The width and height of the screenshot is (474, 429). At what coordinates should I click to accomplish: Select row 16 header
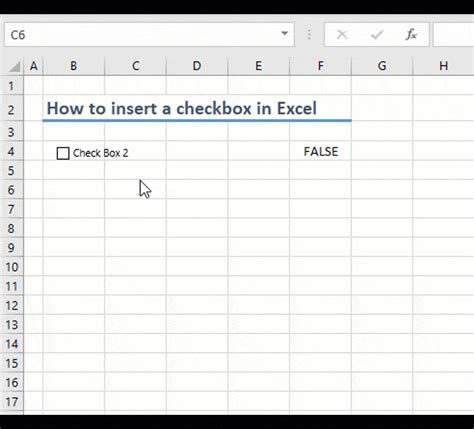[12, 382]
